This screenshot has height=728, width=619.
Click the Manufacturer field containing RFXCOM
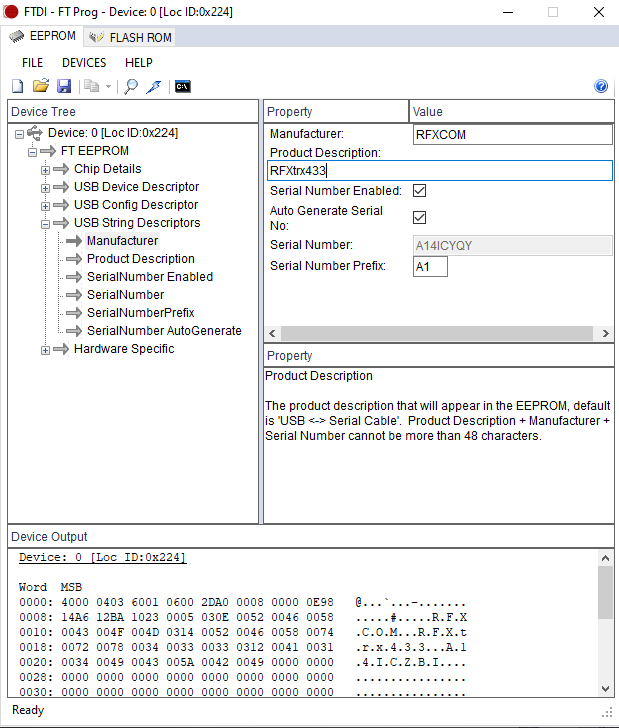click(513, 135)
